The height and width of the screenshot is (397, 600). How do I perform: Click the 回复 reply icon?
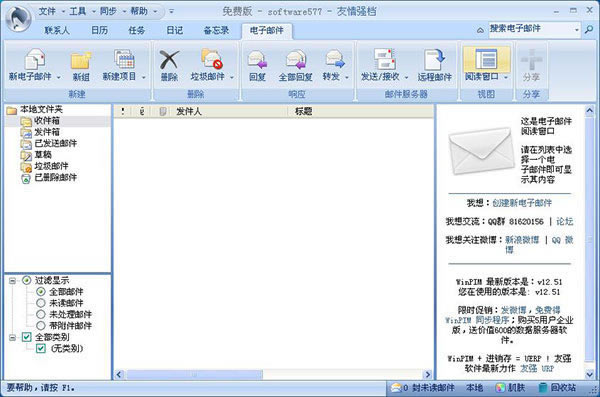click(x=257, y=59)
